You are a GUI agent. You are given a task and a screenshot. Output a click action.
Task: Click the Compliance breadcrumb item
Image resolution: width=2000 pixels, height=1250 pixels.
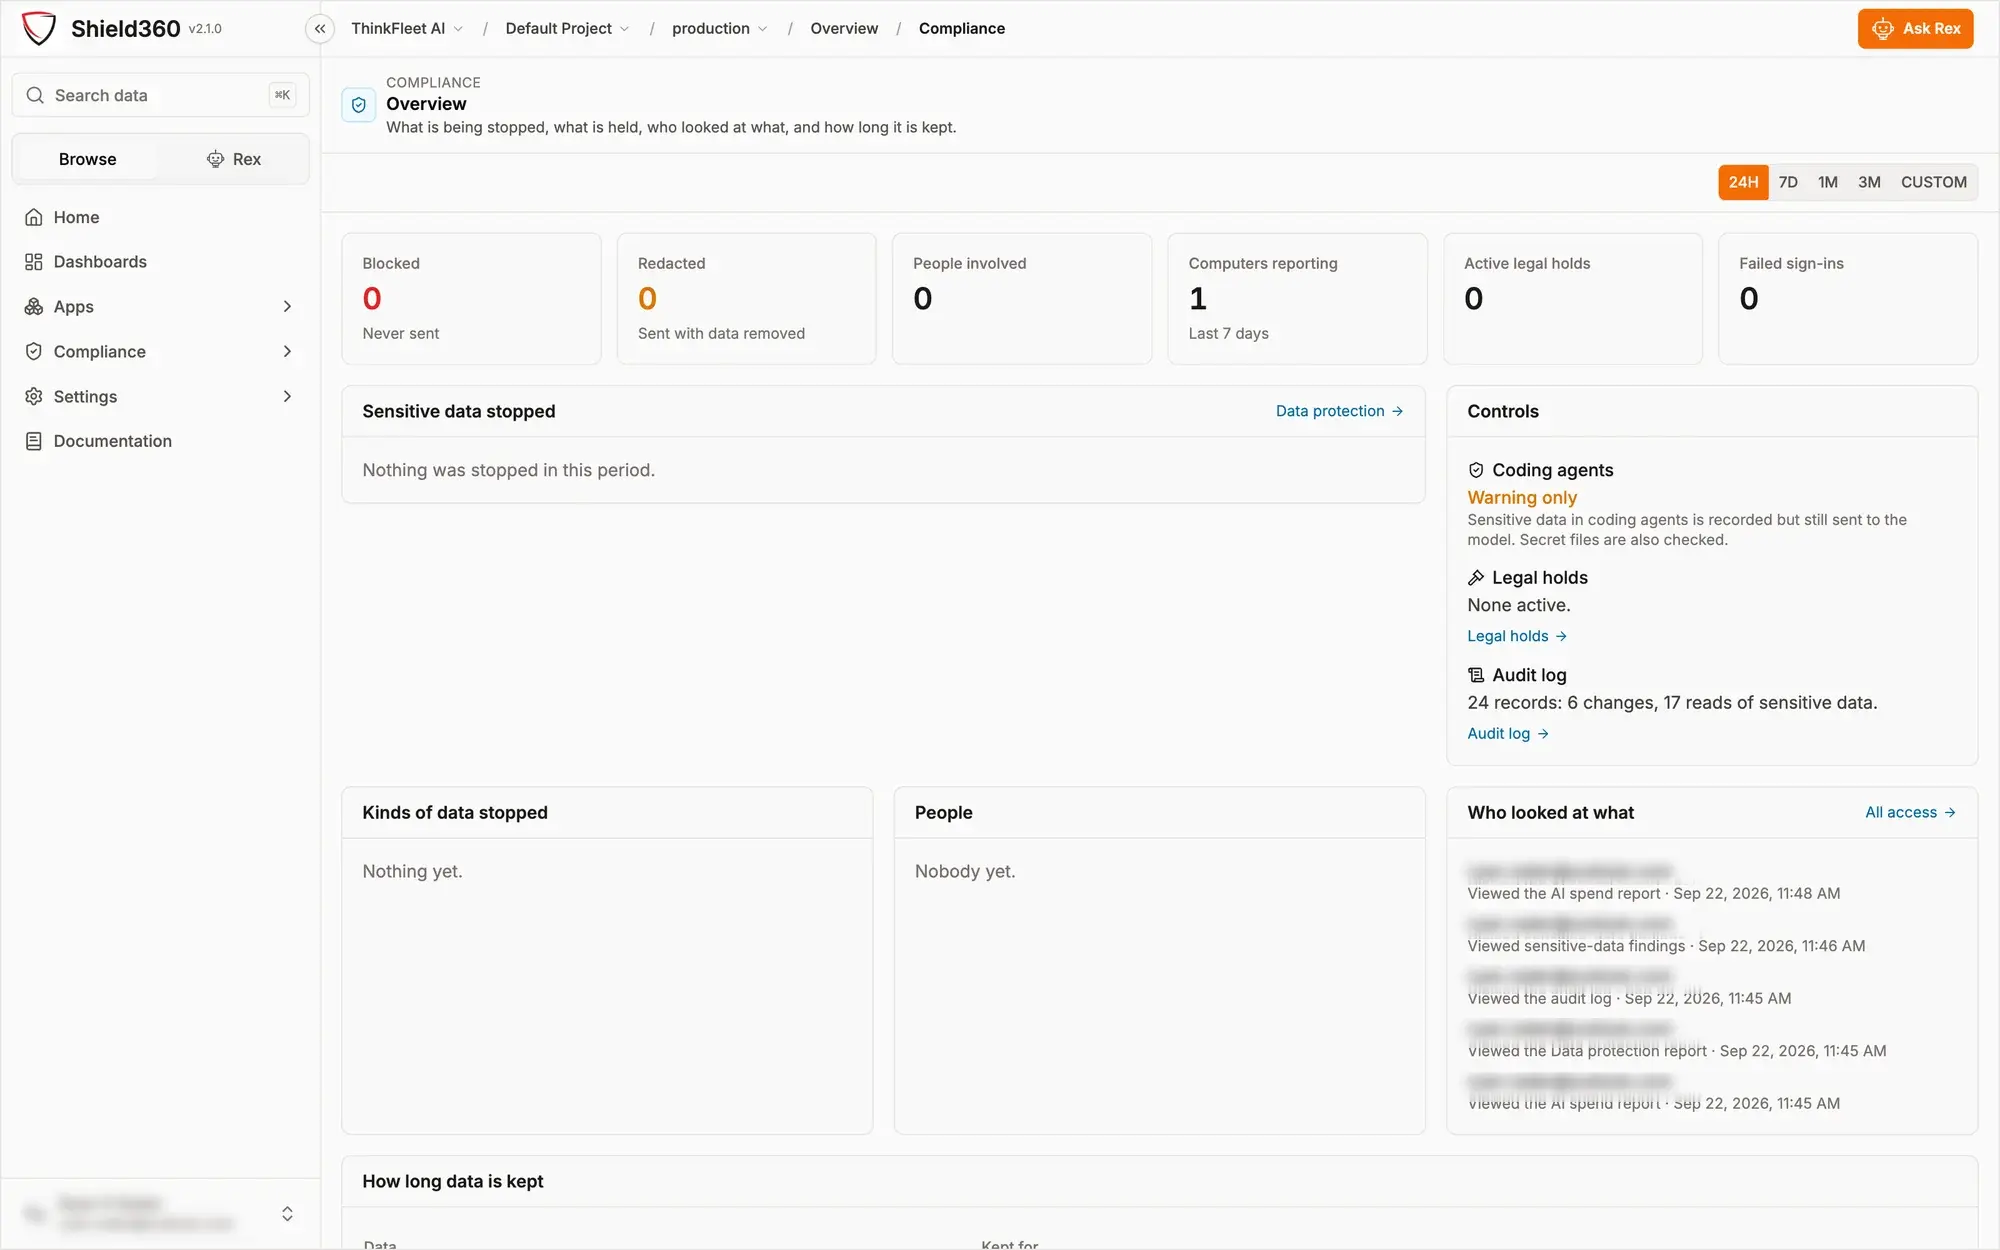pos(962,29)
